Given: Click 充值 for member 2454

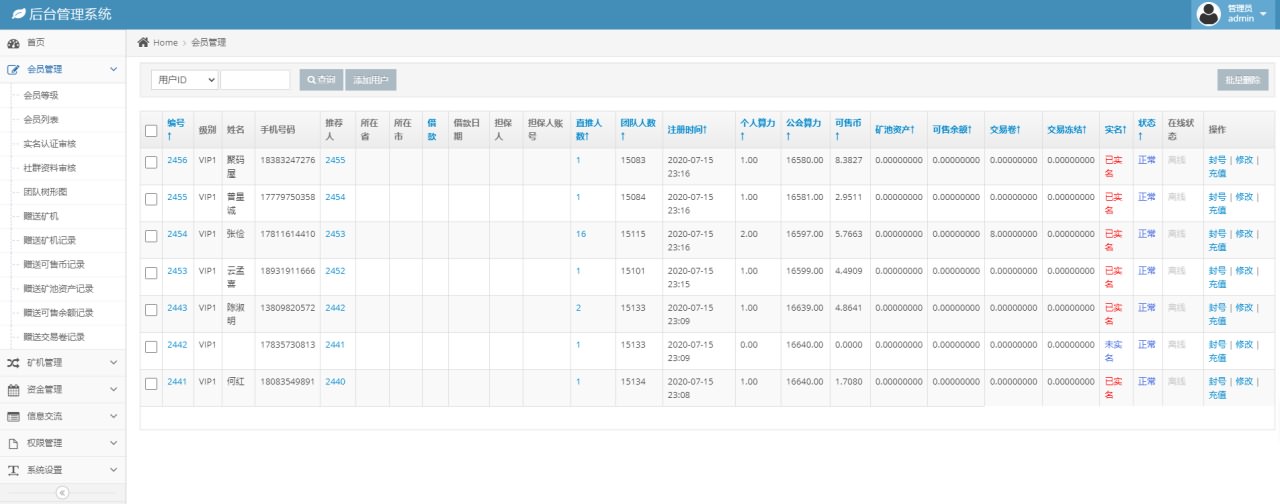Looking at the screenshot, I should [x=1217, y=247].
